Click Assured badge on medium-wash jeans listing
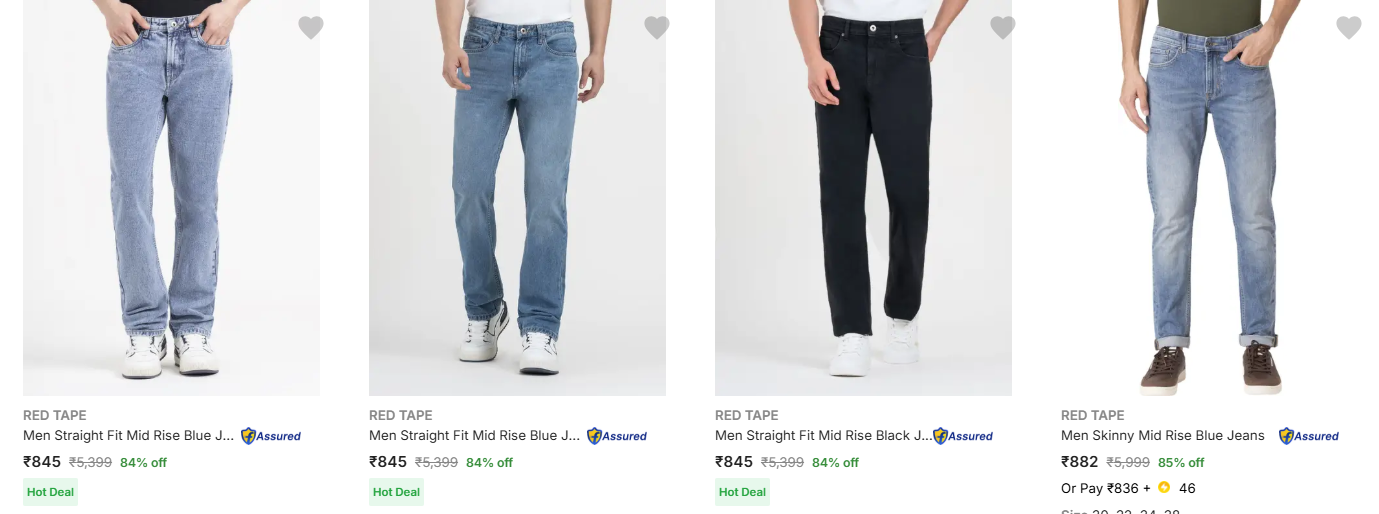 (x=617, y=436)
